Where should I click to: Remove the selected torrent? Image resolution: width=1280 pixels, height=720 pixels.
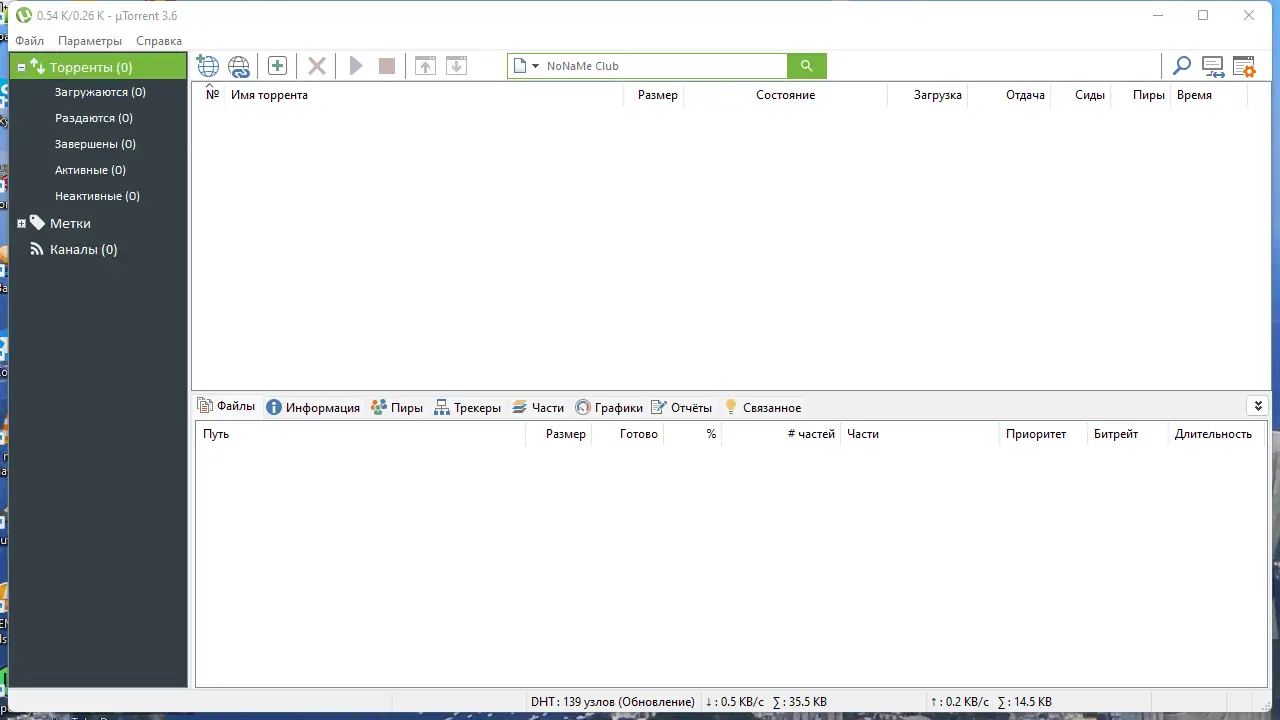[x=316, y=65]
